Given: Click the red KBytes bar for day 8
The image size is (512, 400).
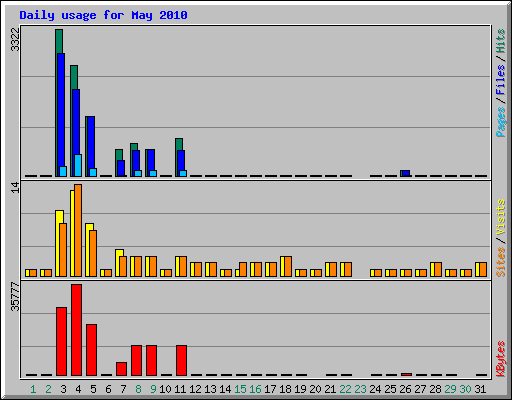Looking at the screenshot, I should (136, 361).
